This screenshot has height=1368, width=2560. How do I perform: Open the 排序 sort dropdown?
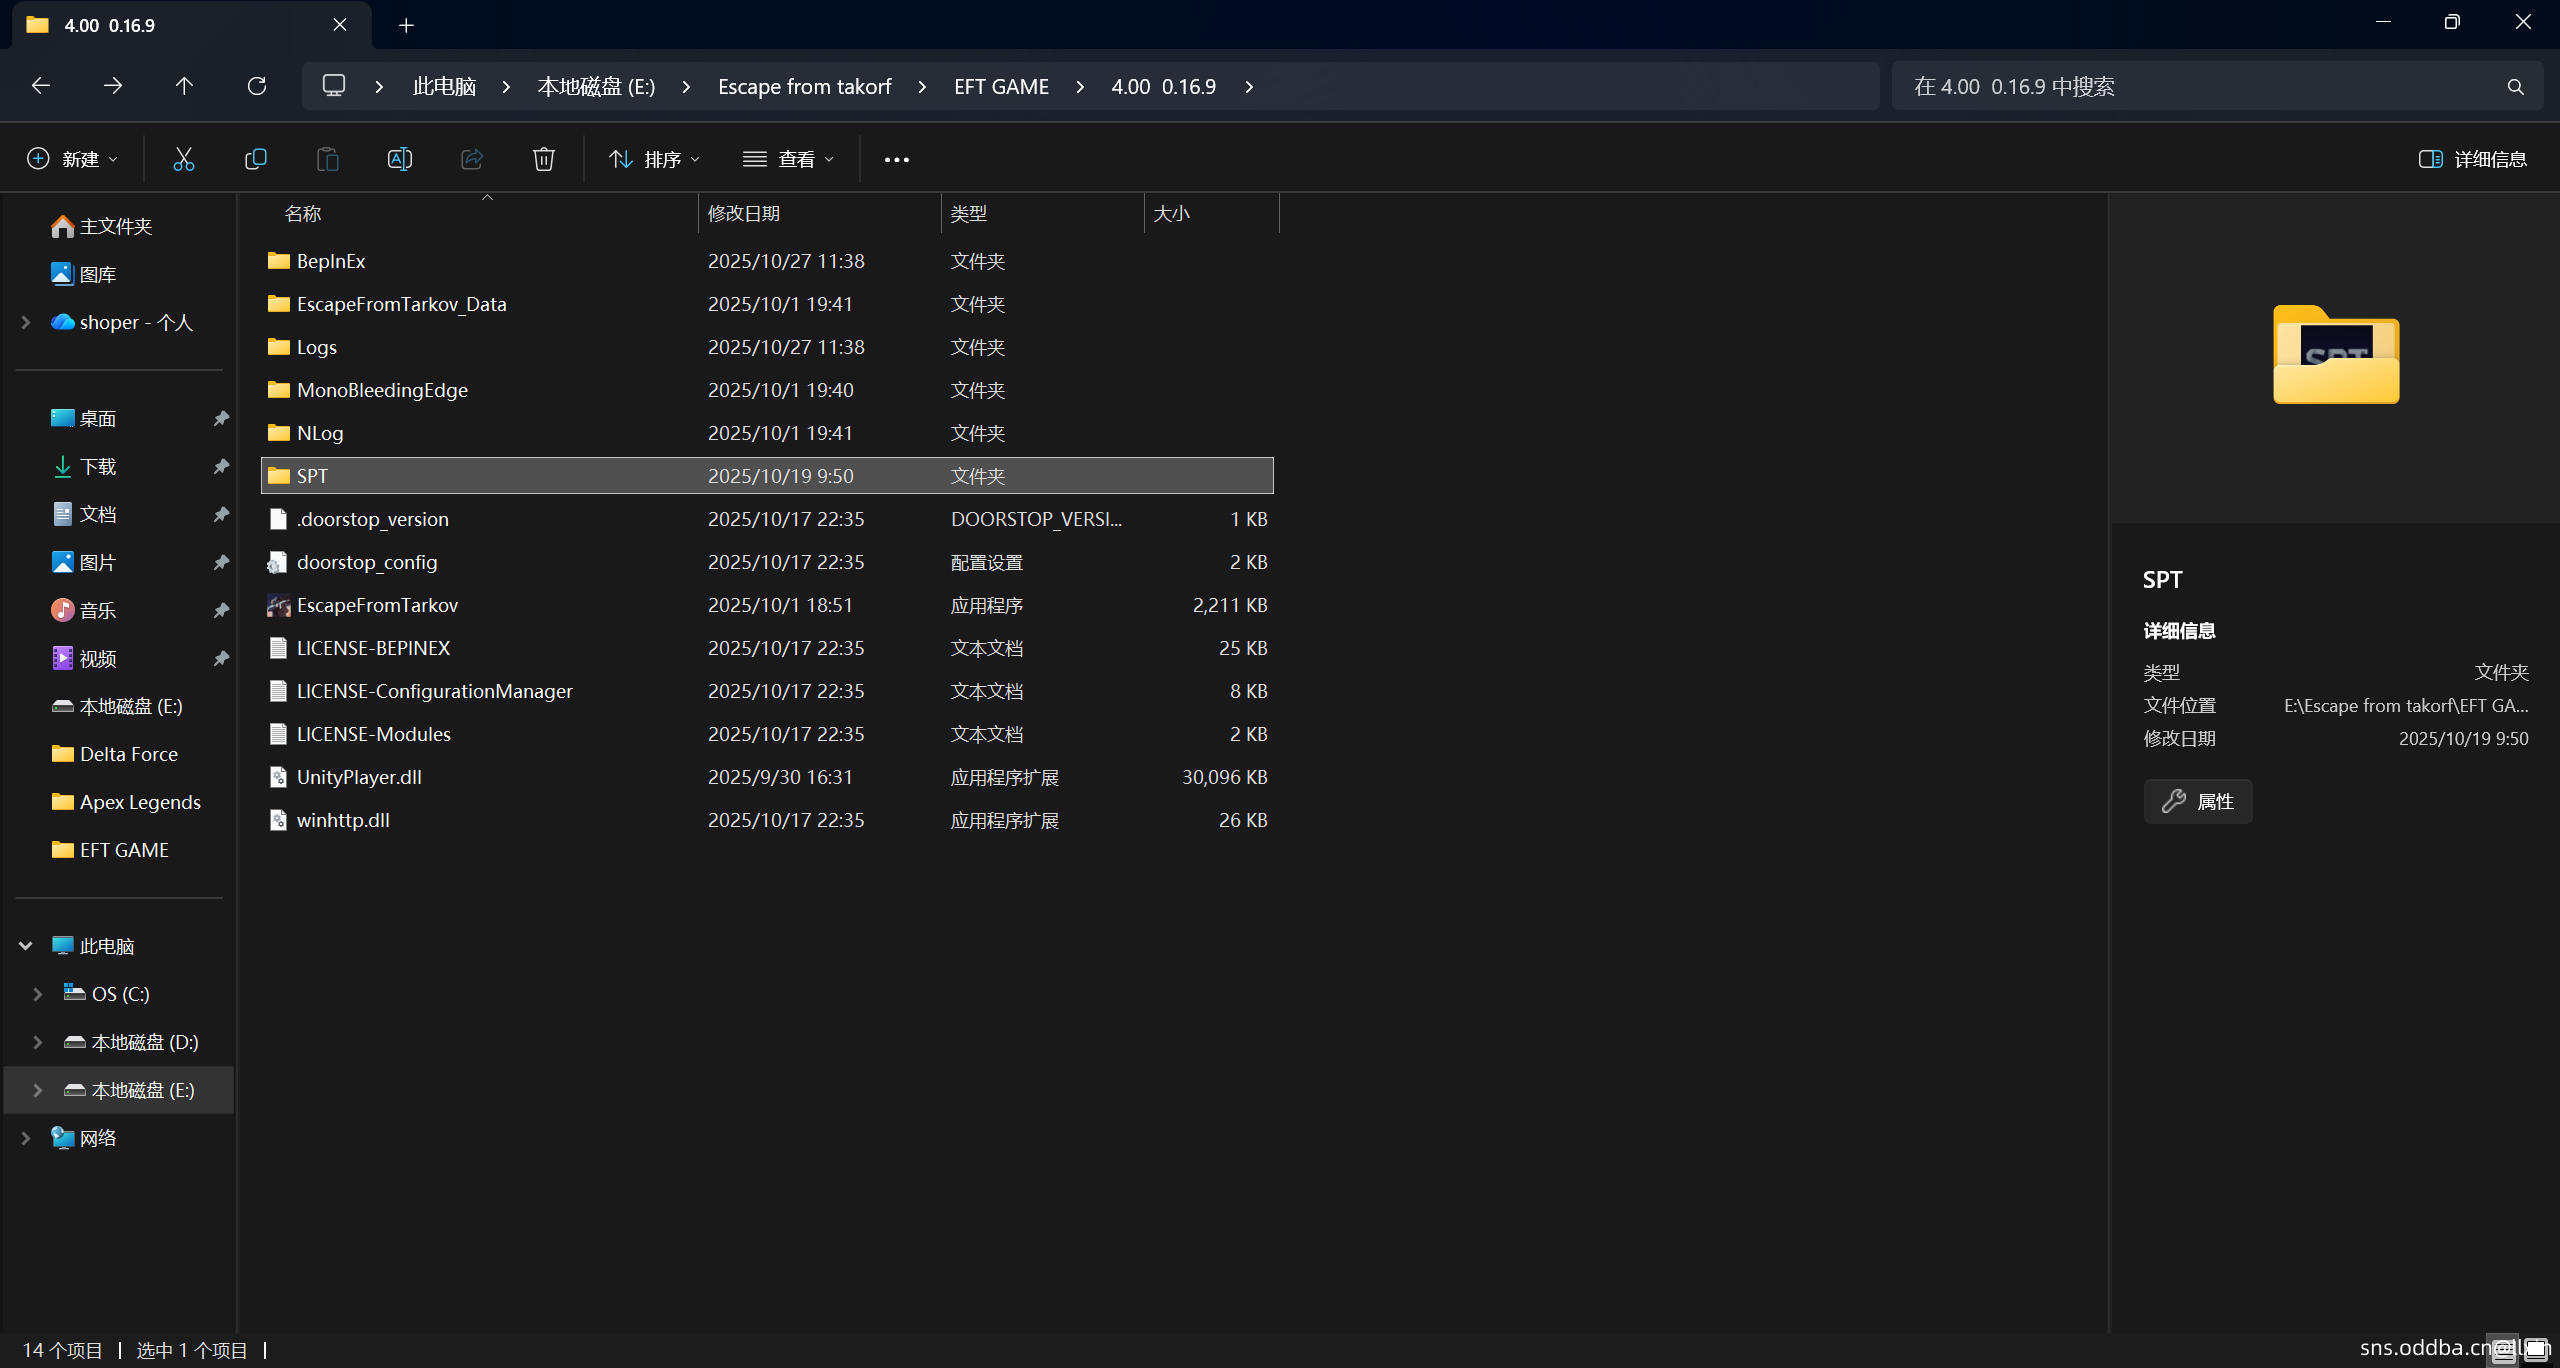[x=655, y=159]
